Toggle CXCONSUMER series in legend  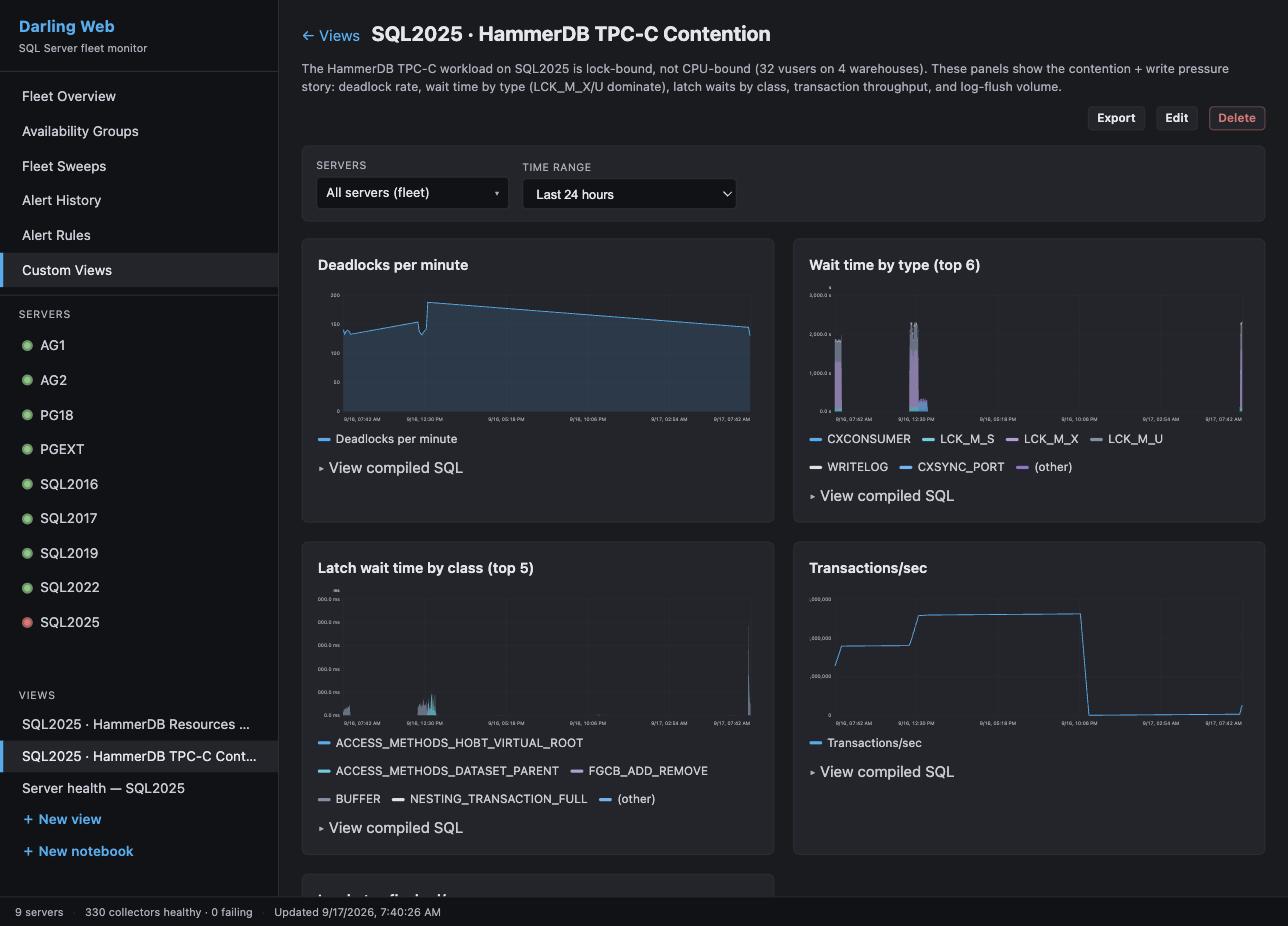(860, 439)
